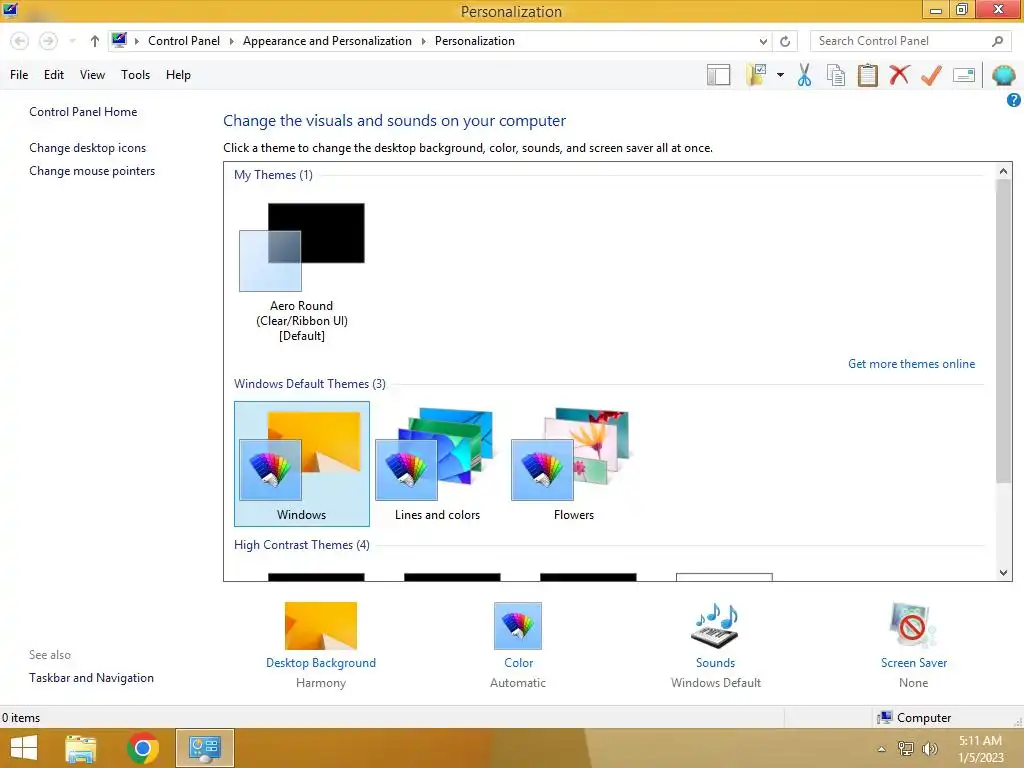Open the View menu
This screenshot has height=768, width=1024.
(92, 74)
